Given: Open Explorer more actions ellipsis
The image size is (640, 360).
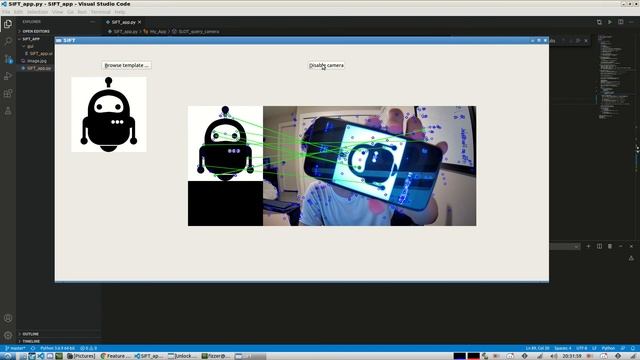Looking at the screenshot, I should 93,22.
